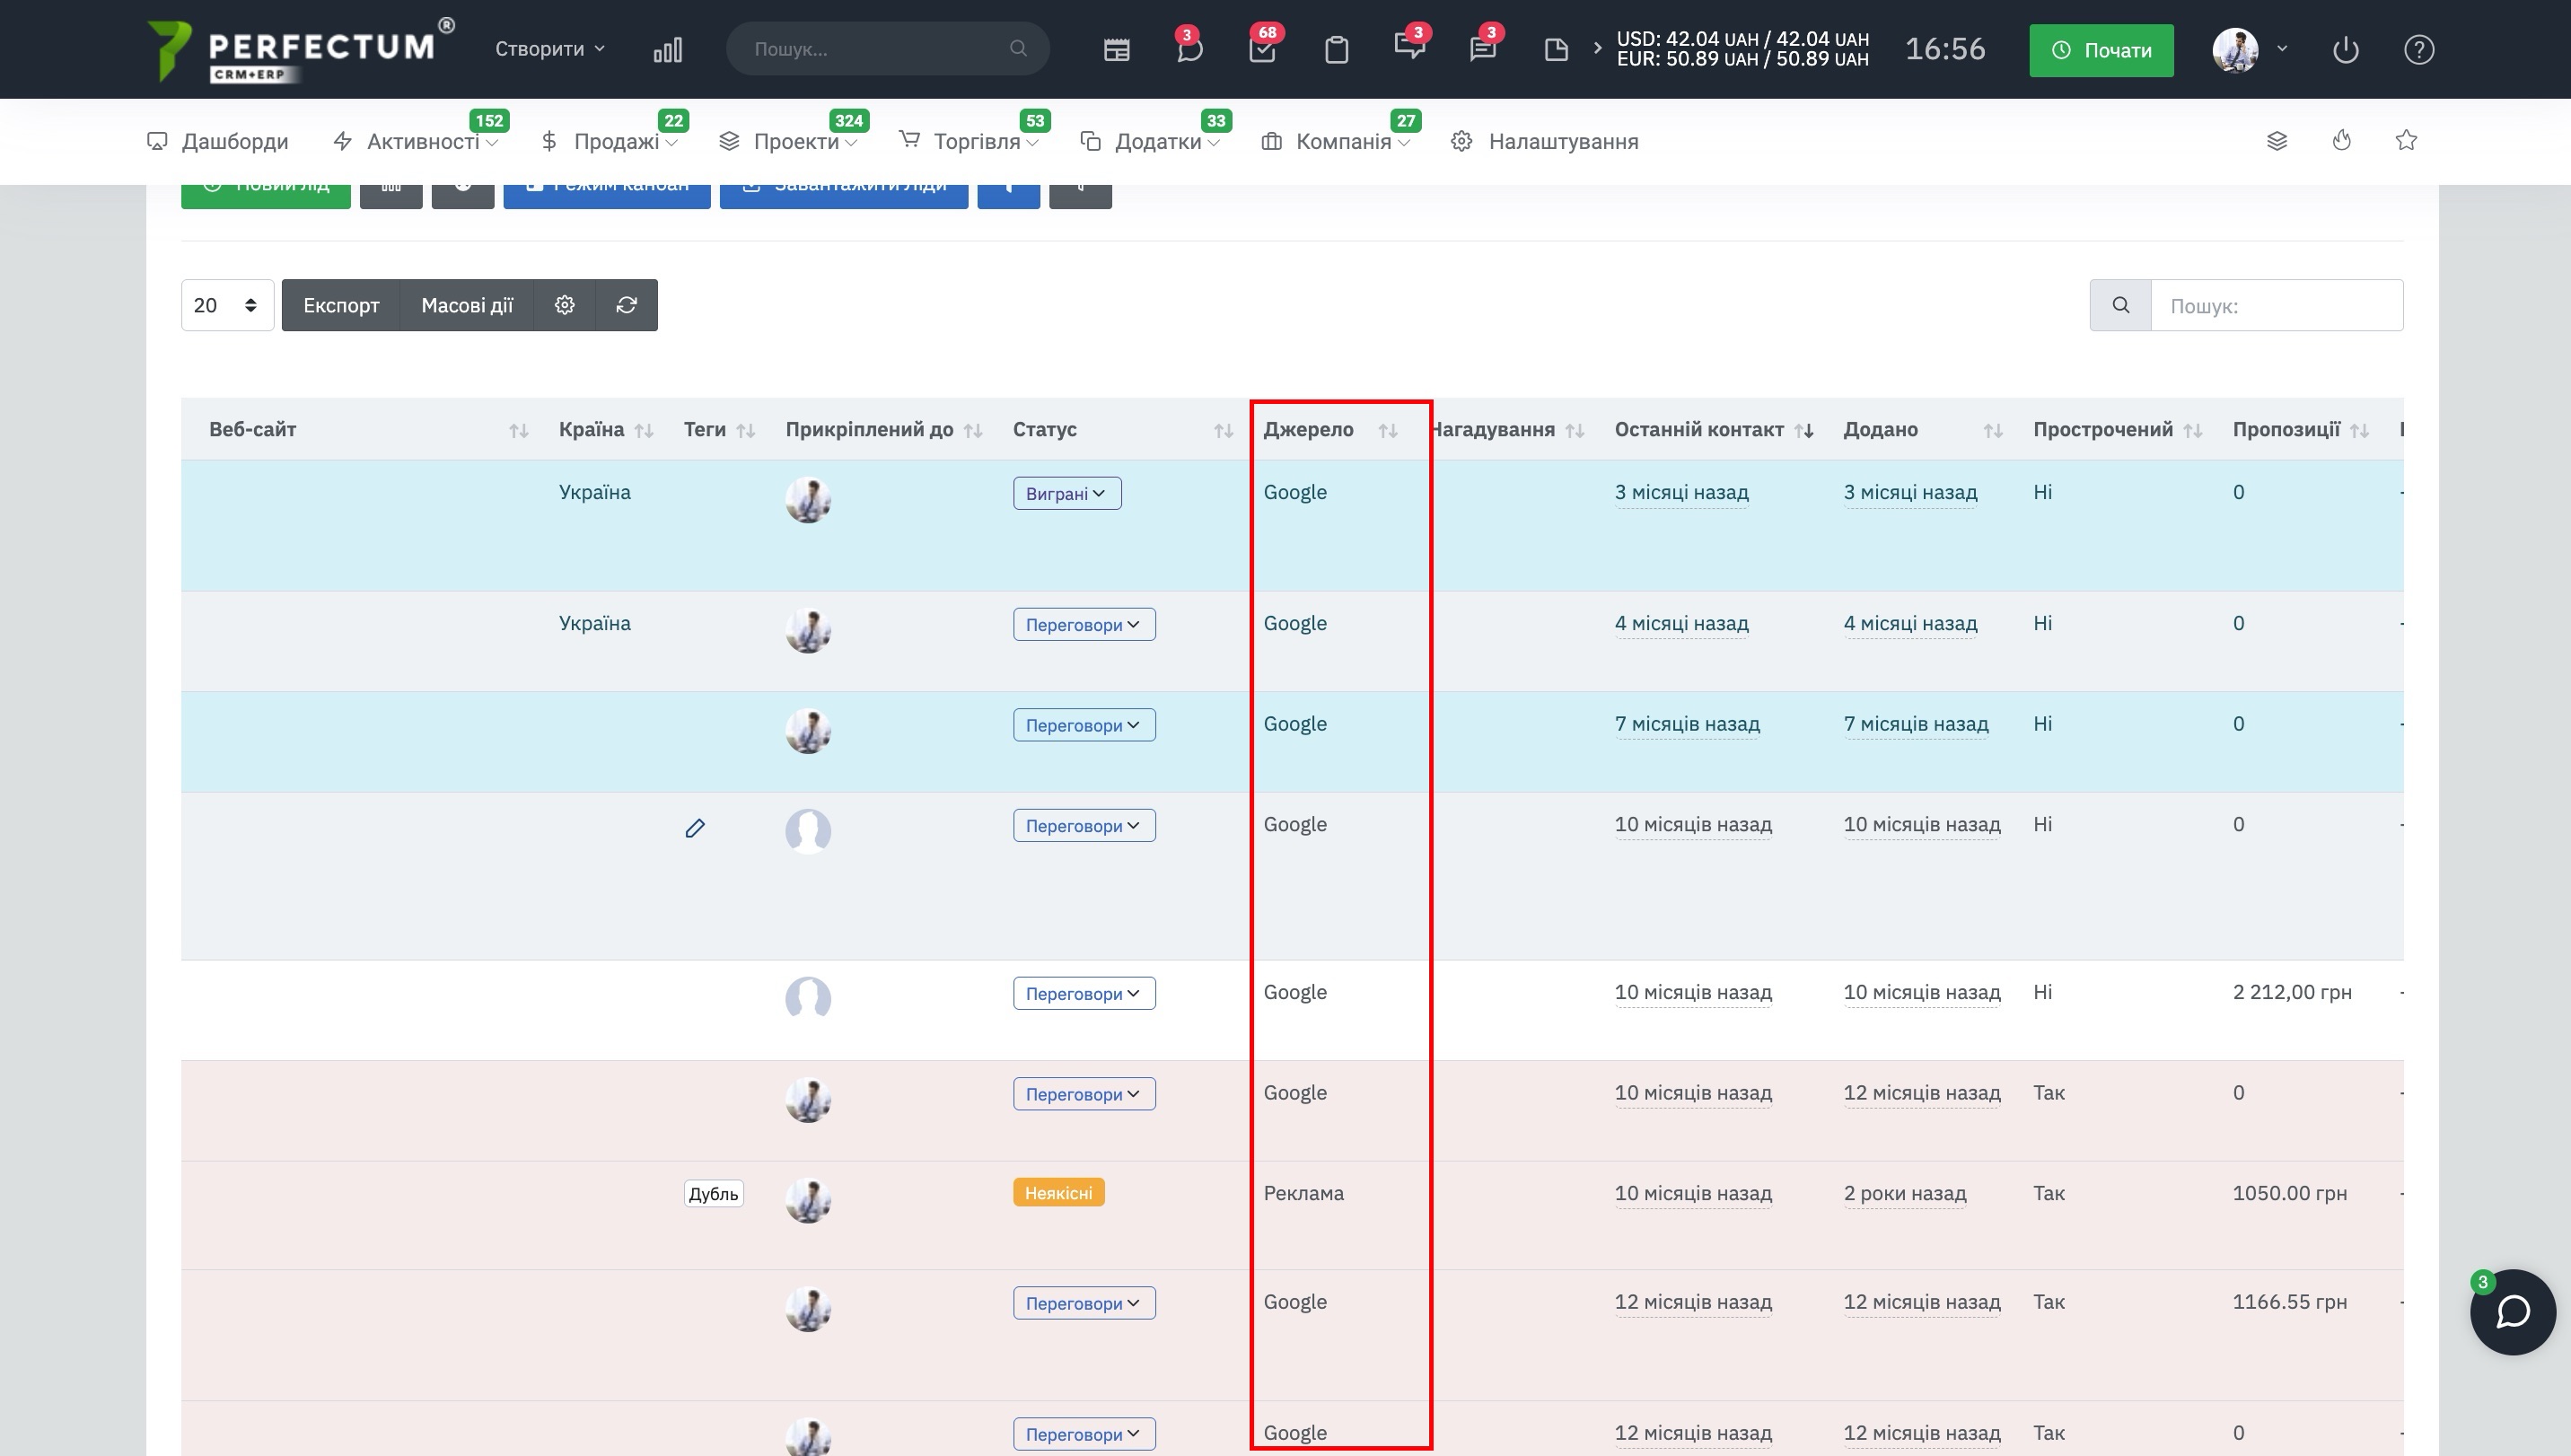Open the help question mark icon
Screen dimensions: 2571x1456
coord(2418,50)
